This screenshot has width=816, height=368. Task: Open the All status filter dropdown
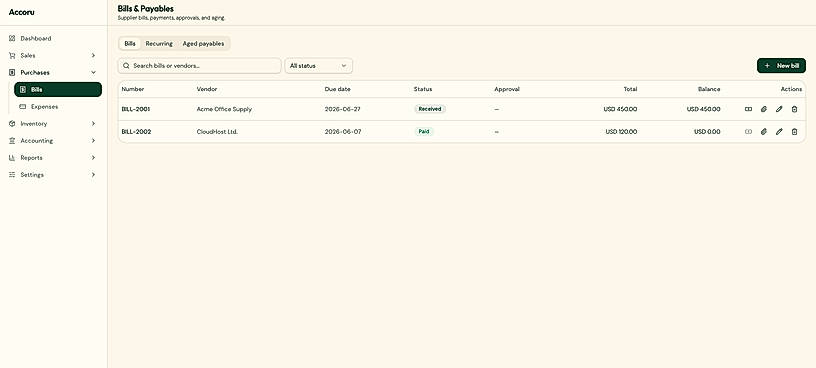click(x=318, y=66)
